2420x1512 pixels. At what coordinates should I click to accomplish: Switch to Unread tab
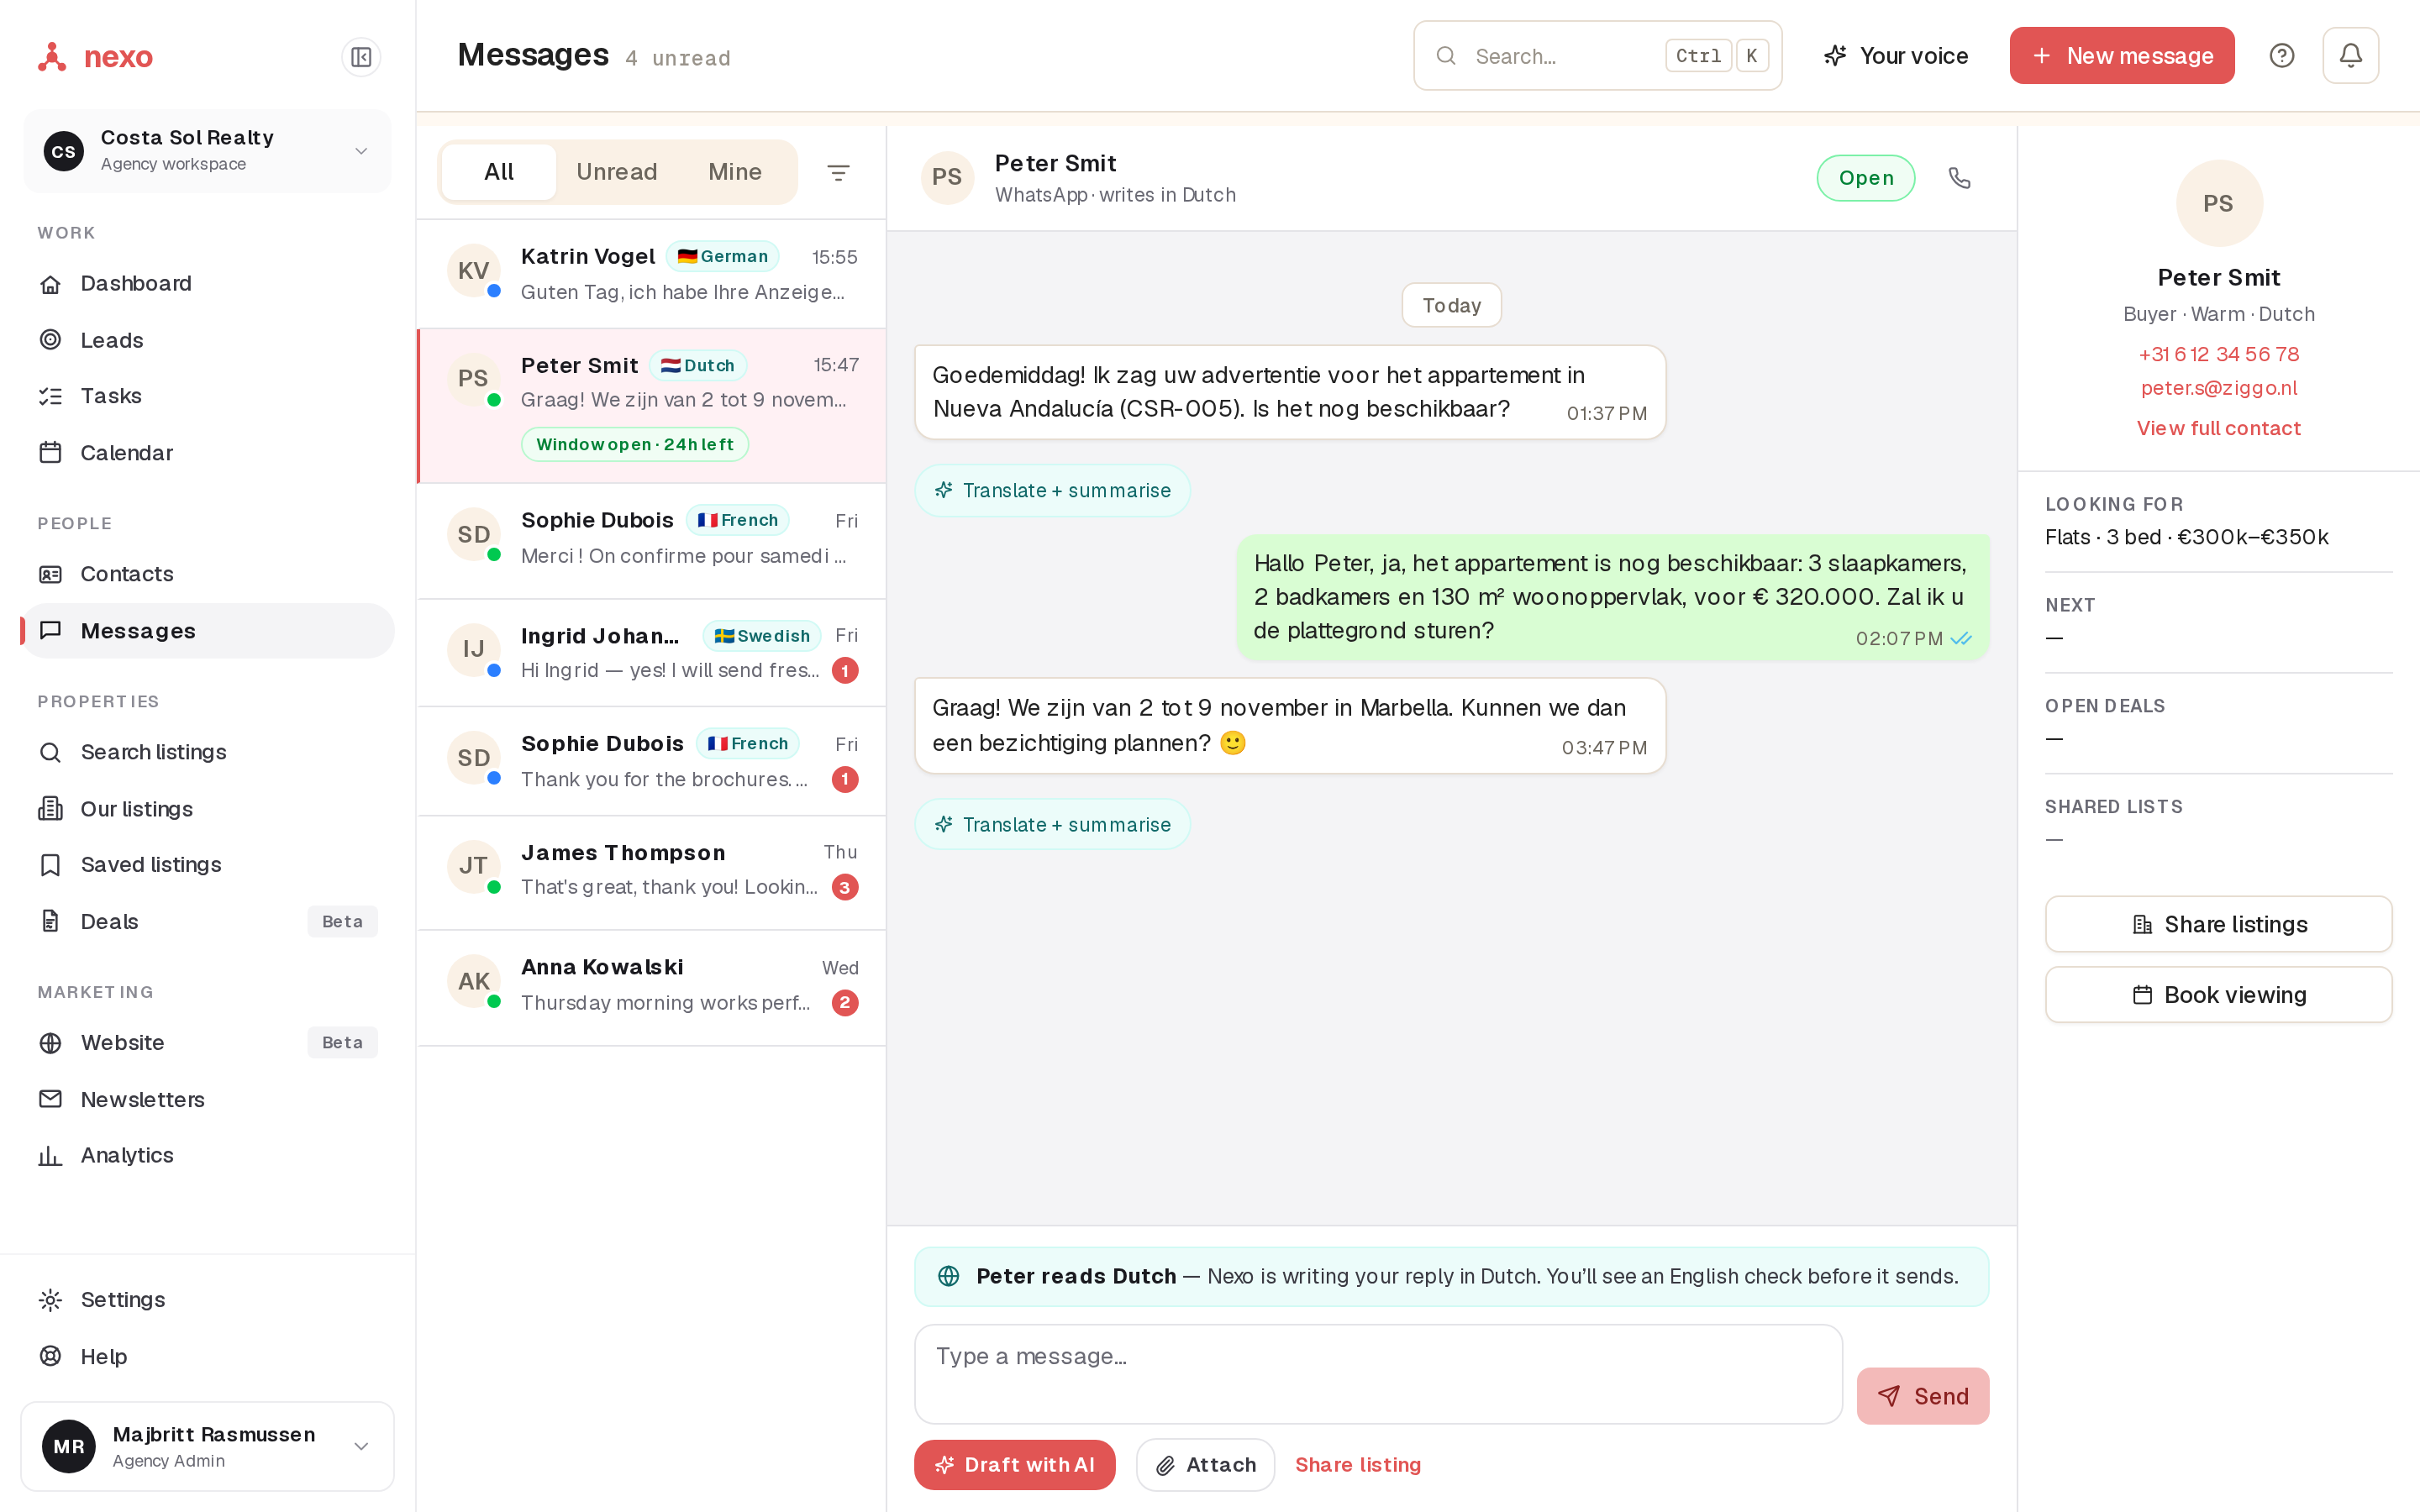616,172
